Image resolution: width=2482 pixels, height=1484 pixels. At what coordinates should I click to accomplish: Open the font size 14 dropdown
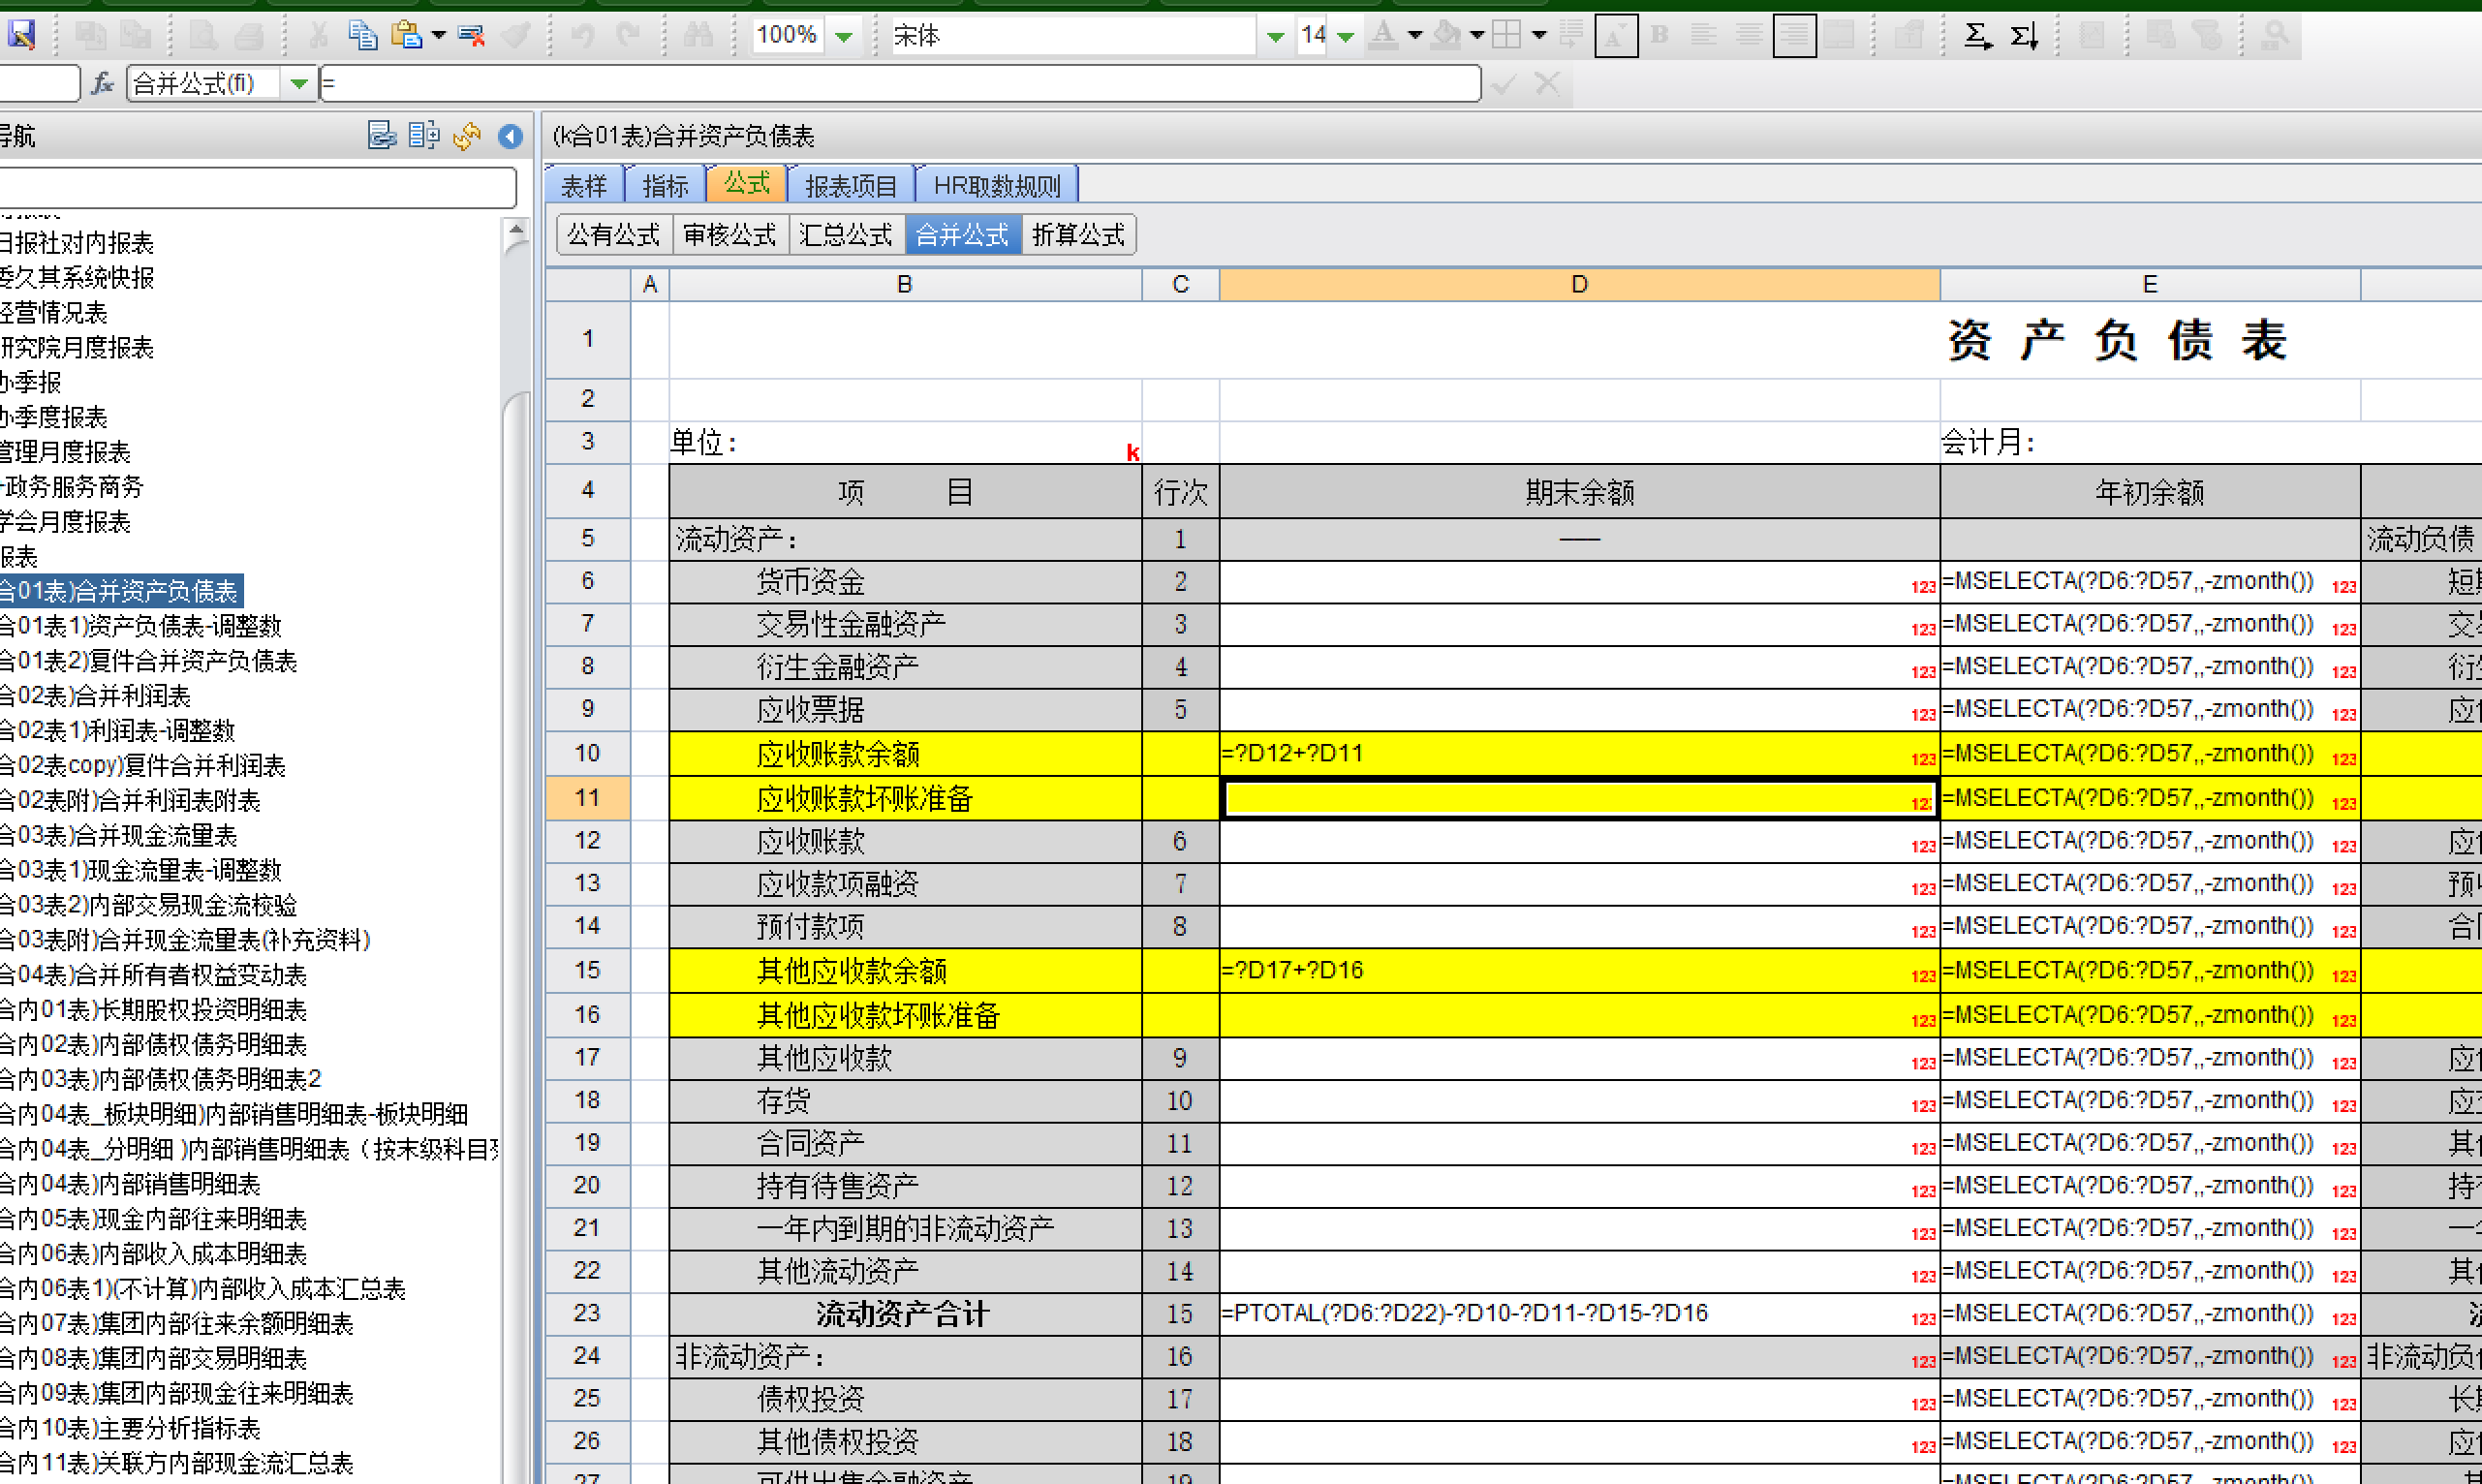(1345, 35)
